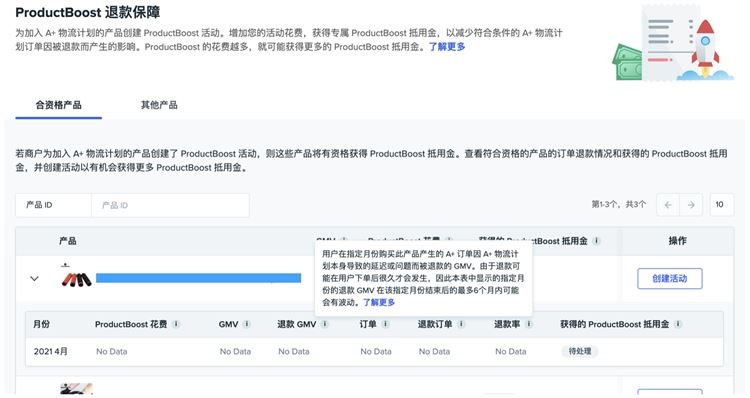Click the info icon beside 退款订单 column
This screenshot has width=750, height=398.
point(462,324)
